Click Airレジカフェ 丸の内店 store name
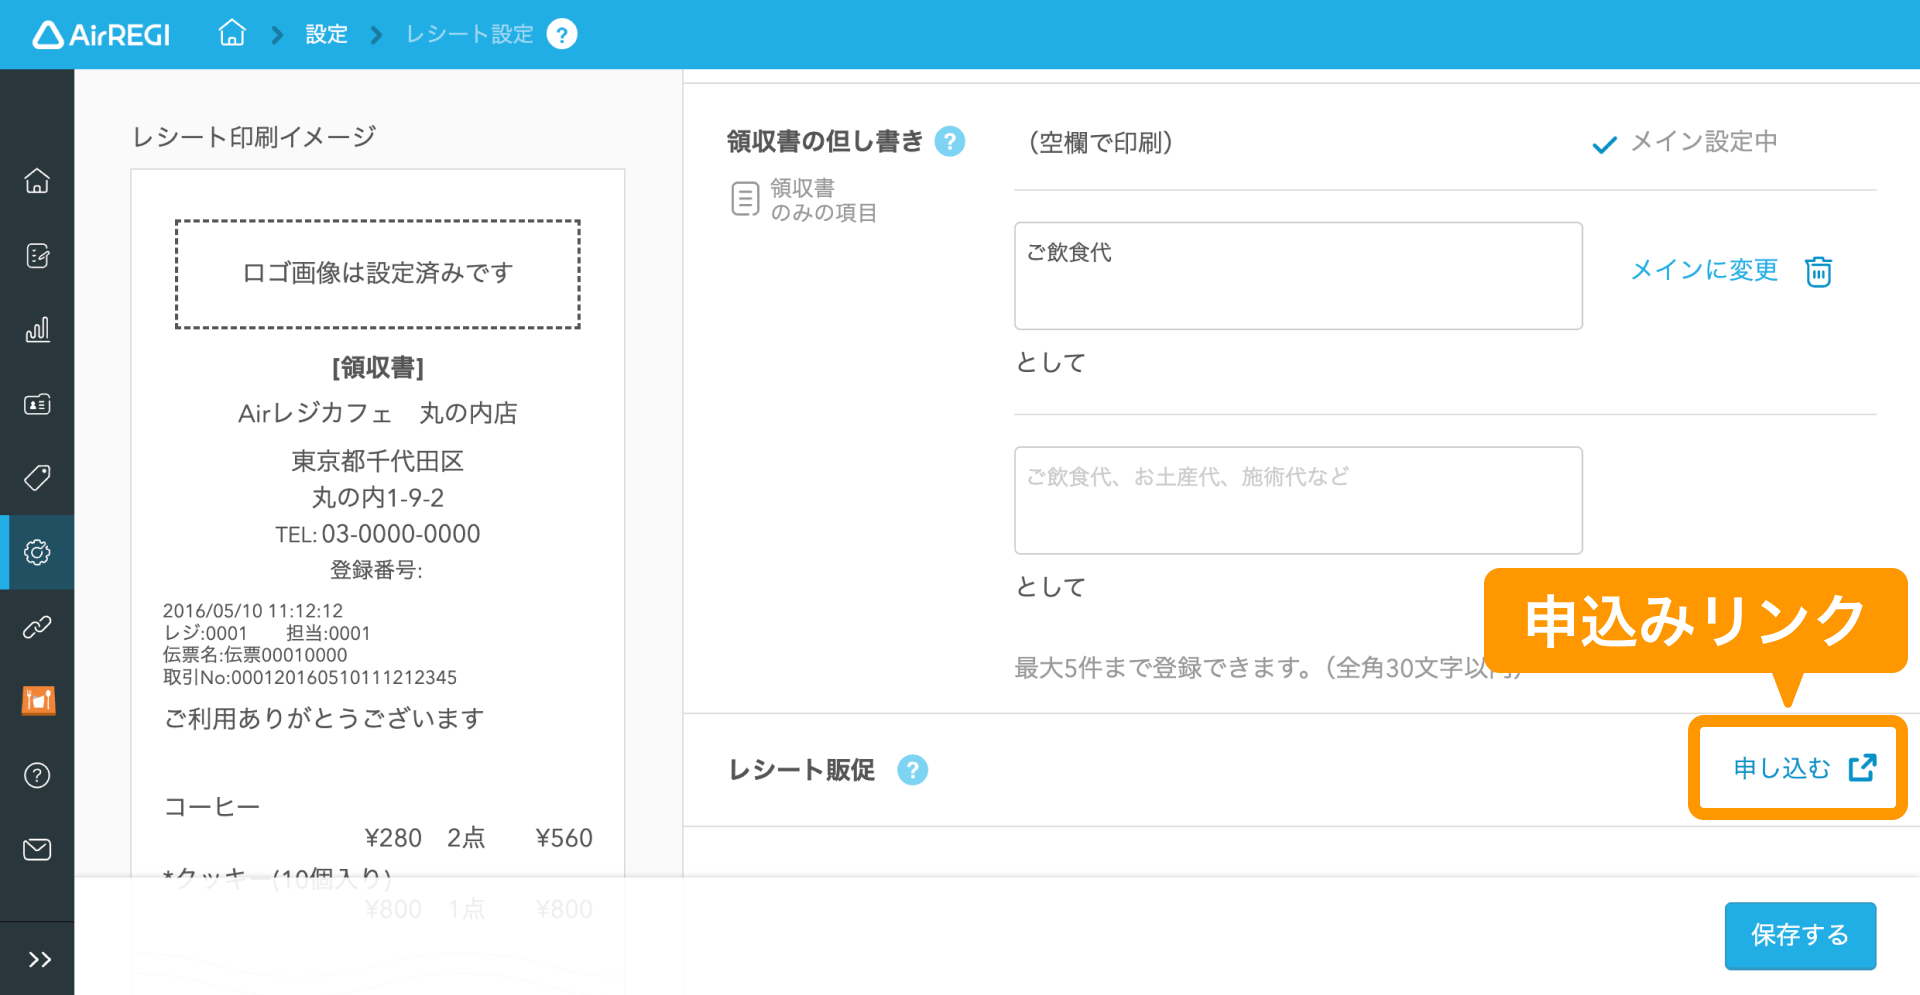This screenshot has width=1920, height=995. tap(378, 413)
